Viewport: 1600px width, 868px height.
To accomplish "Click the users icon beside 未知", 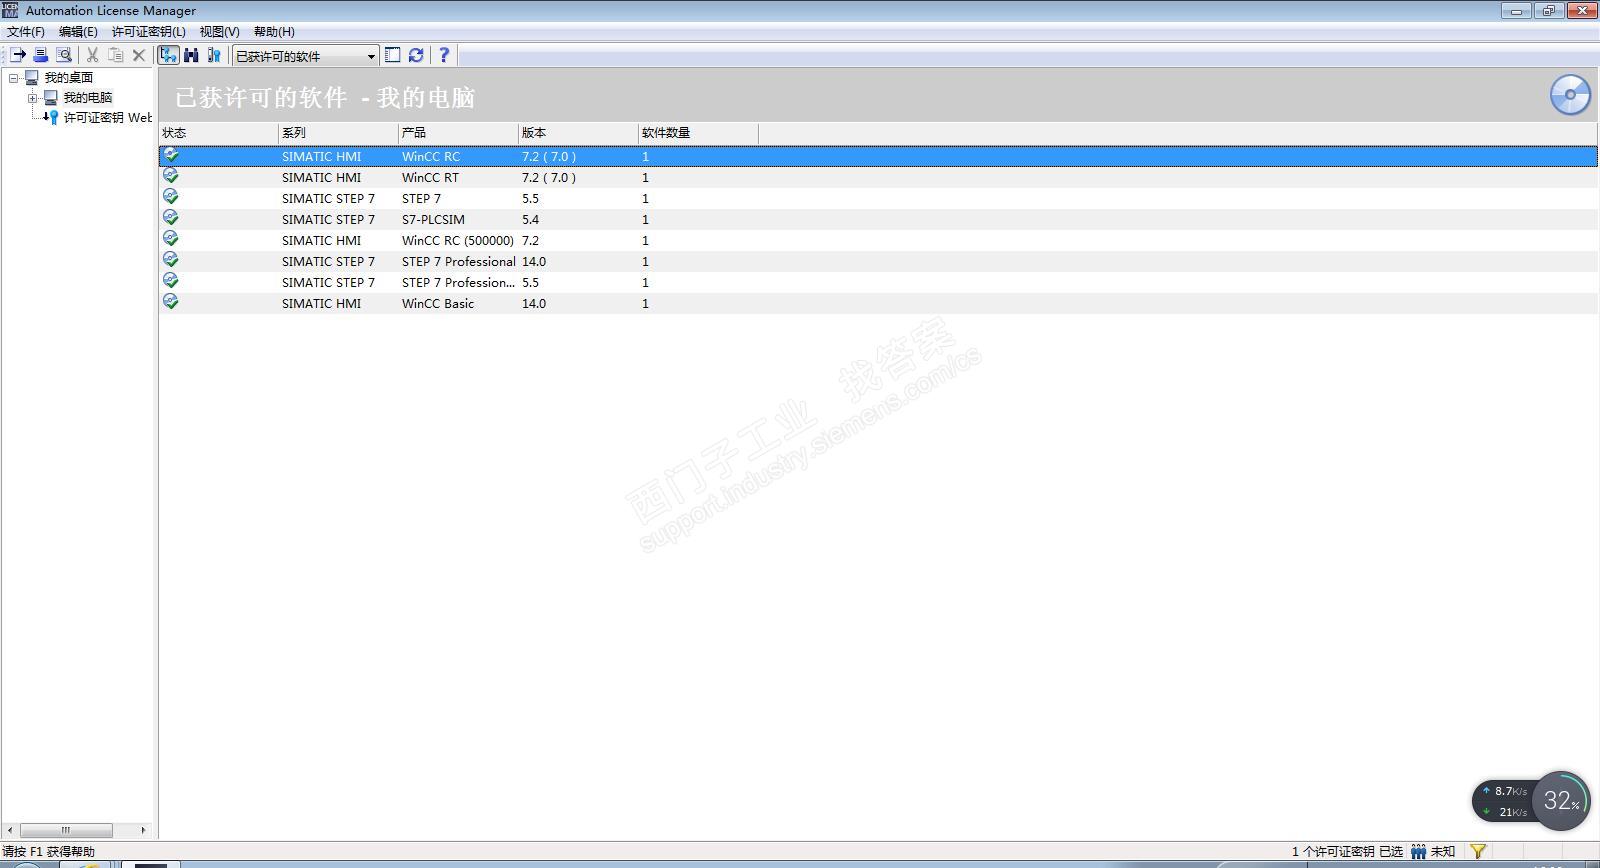I will point(1418,852).
